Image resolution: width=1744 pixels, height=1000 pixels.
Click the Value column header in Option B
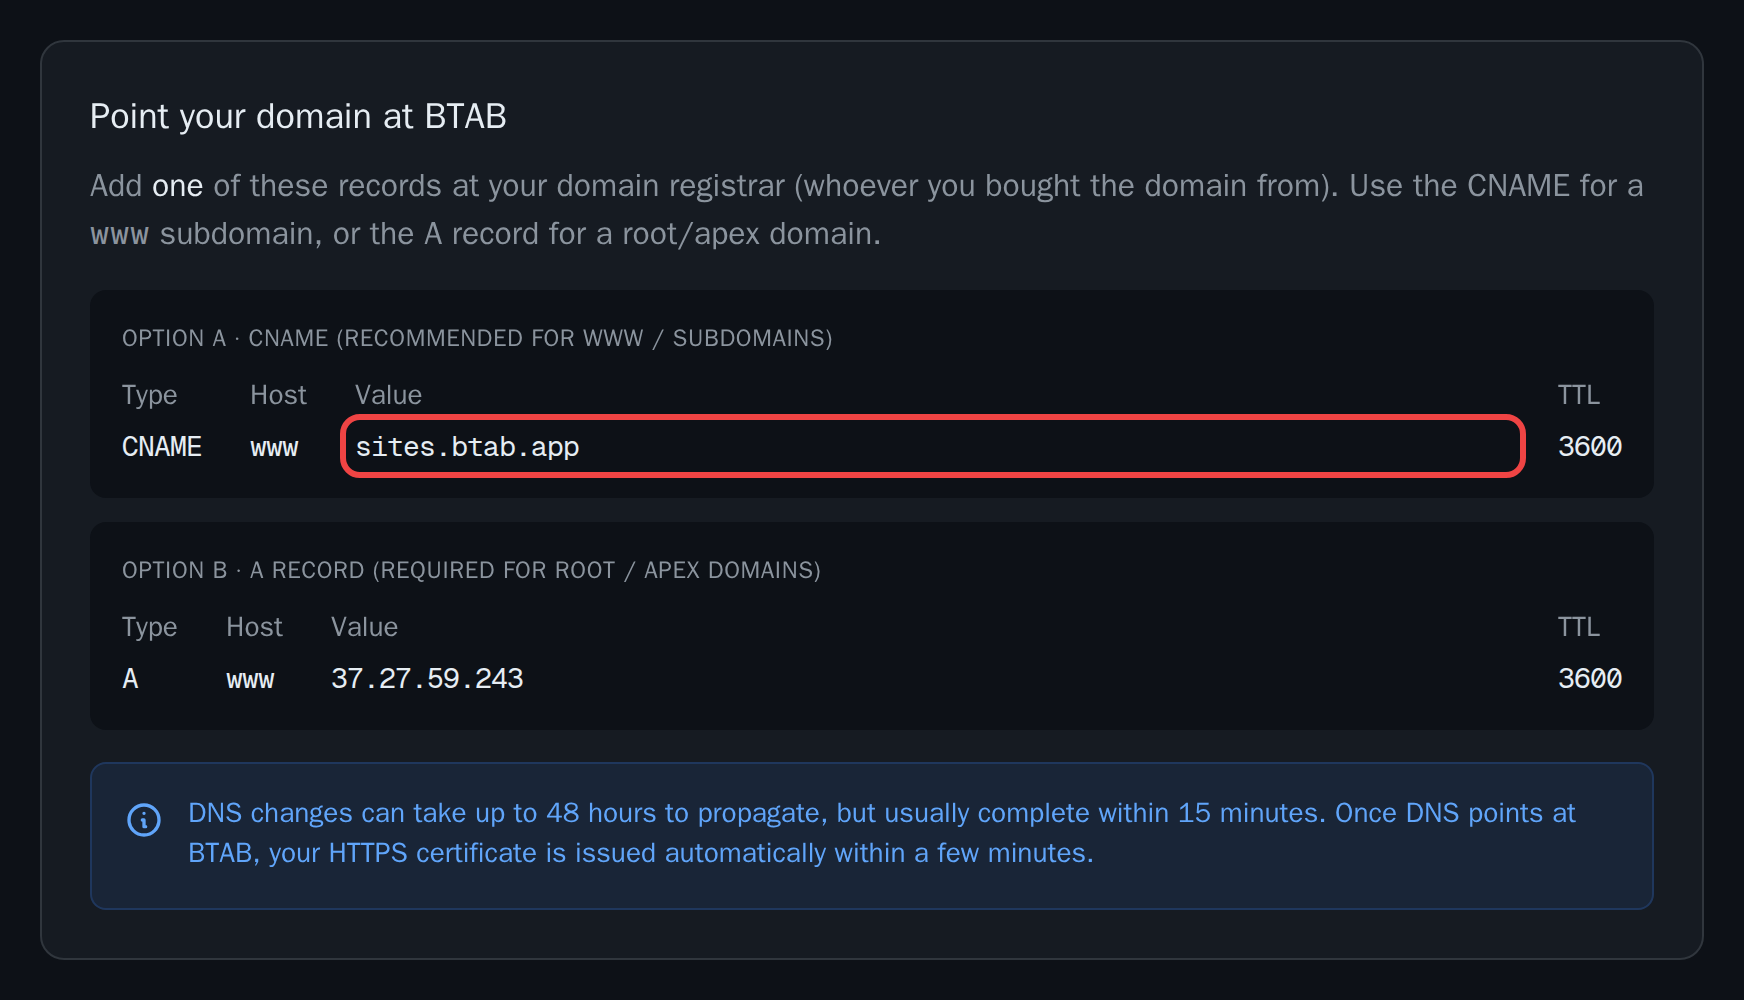click(364, 627)
